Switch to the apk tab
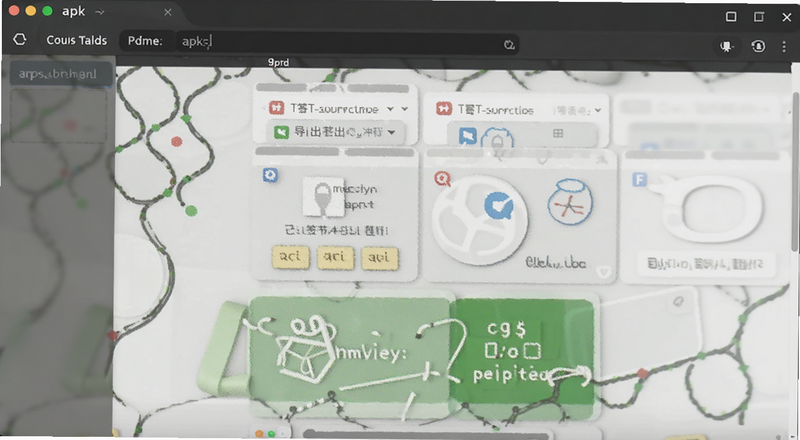Image resolution: width=800 pixels, height=440 pixels. pos(73,11)
